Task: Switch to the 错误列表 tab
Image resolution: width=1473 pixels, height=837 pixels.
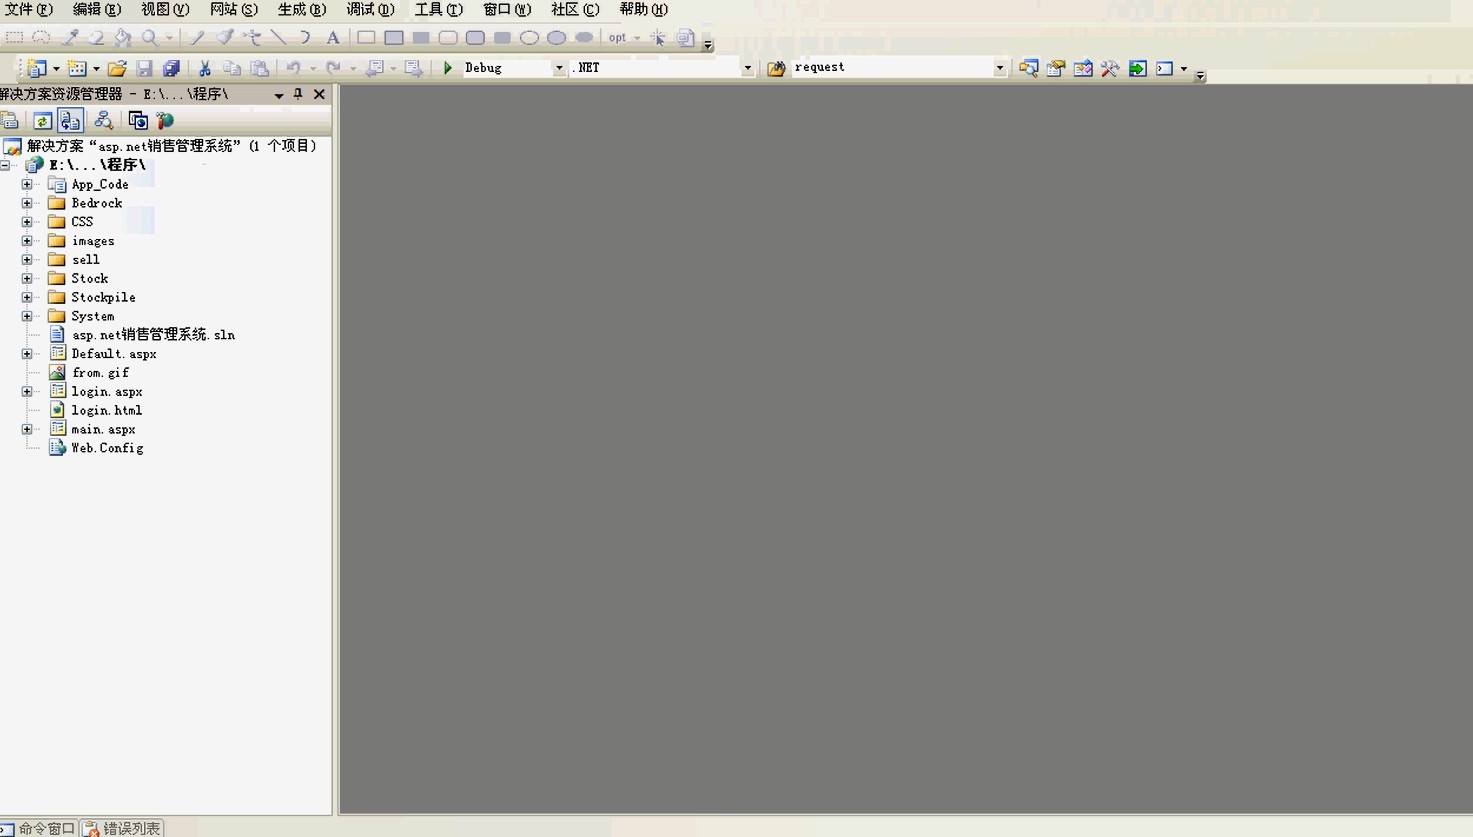Action: [123, 828]
